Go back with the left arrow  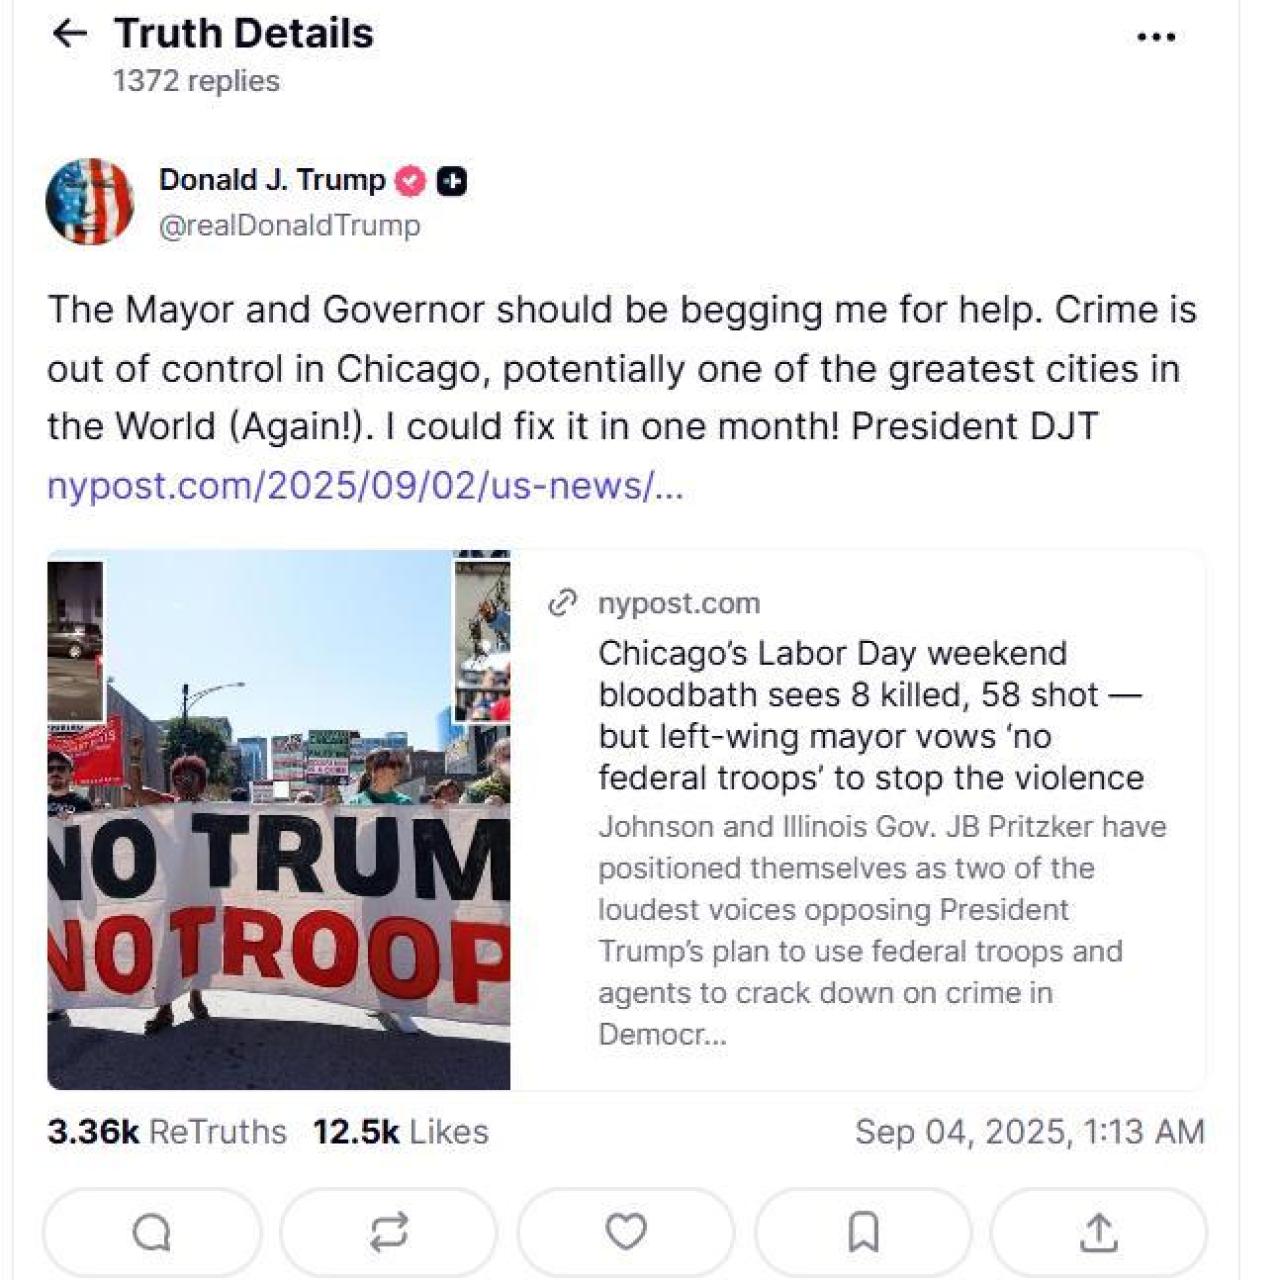(x=70, y=33)
